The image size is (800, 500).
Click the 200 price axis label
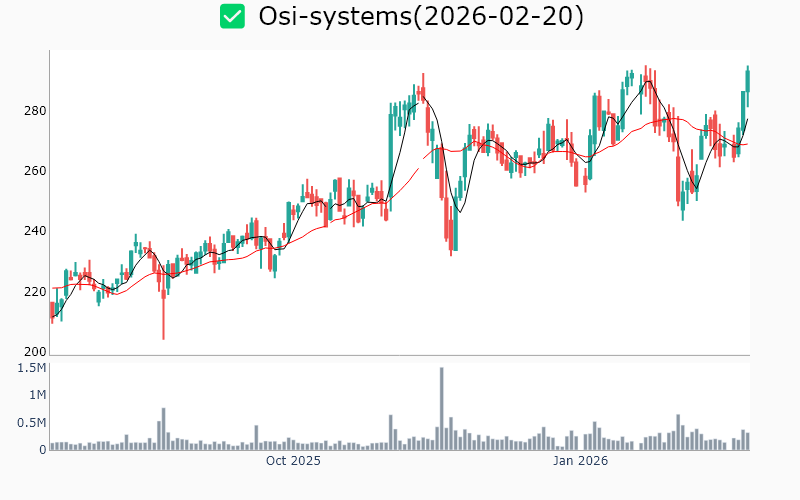tap(33, 352)
